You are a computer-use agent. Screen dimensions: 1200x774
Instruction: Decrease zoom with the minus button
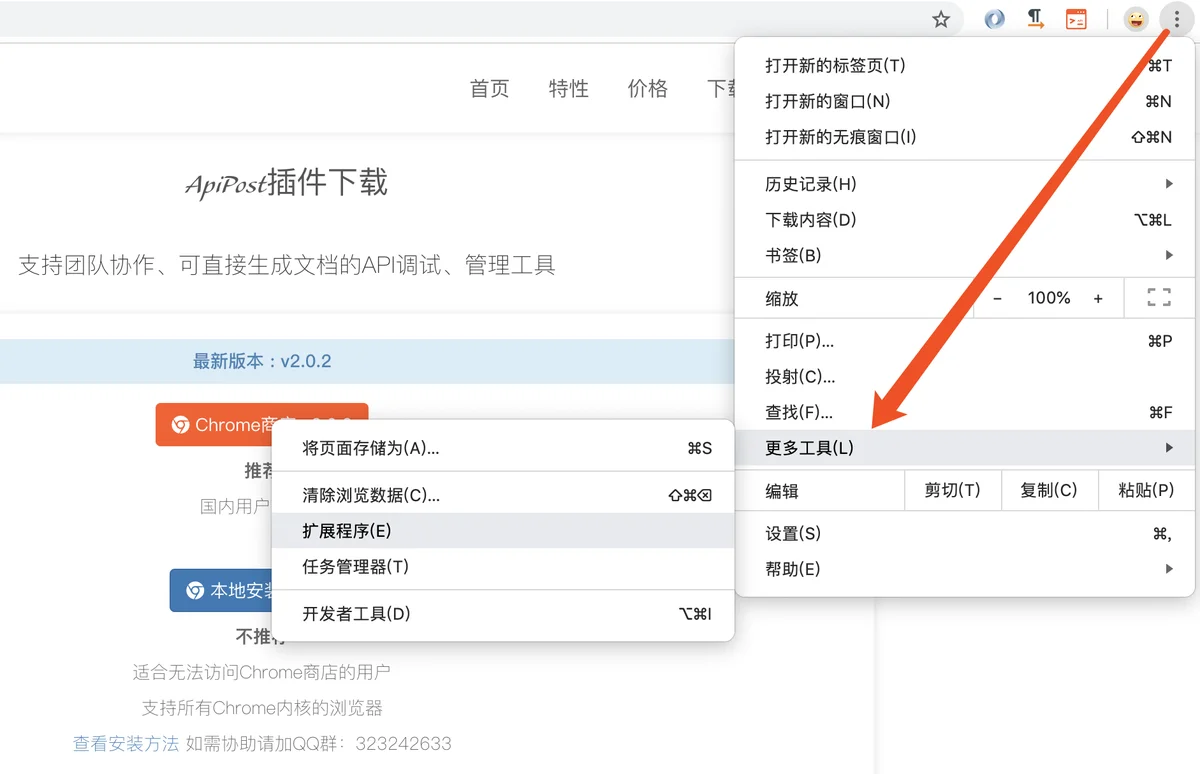[x=997, y=298]
